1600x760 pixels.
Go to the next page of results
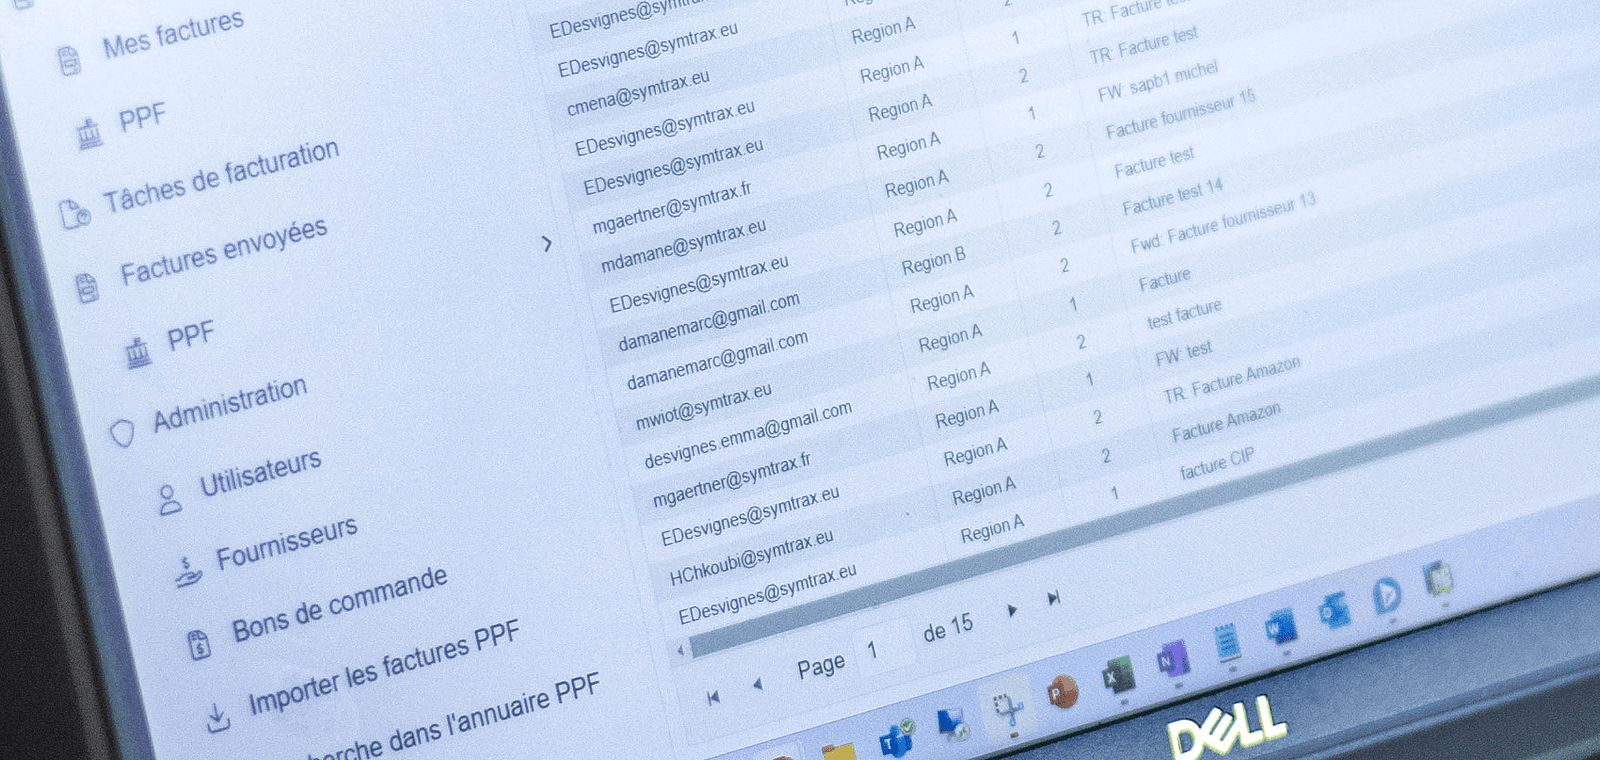pos(1012,610)
